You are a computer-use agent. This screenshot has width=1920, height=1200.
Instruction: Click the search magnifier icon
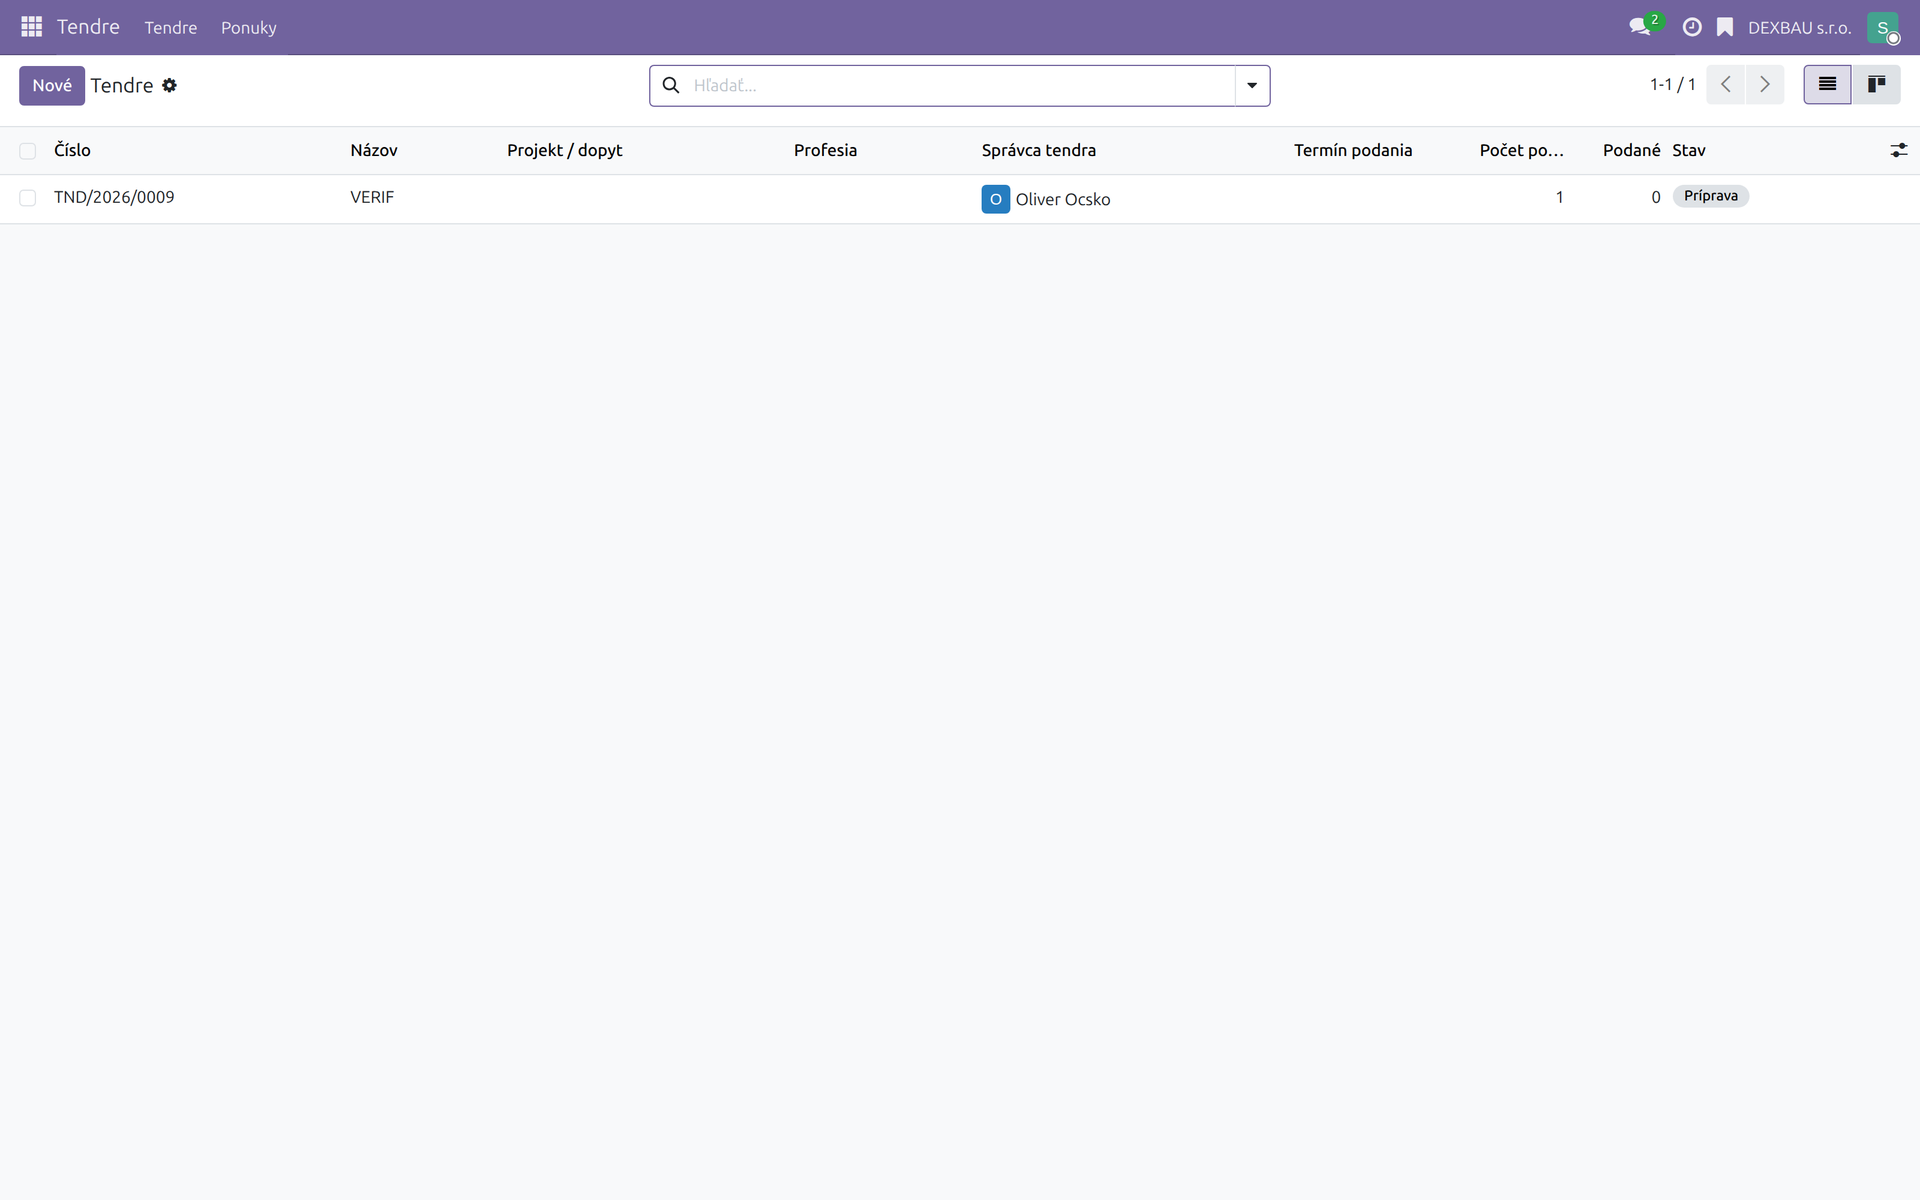(671, 86)
